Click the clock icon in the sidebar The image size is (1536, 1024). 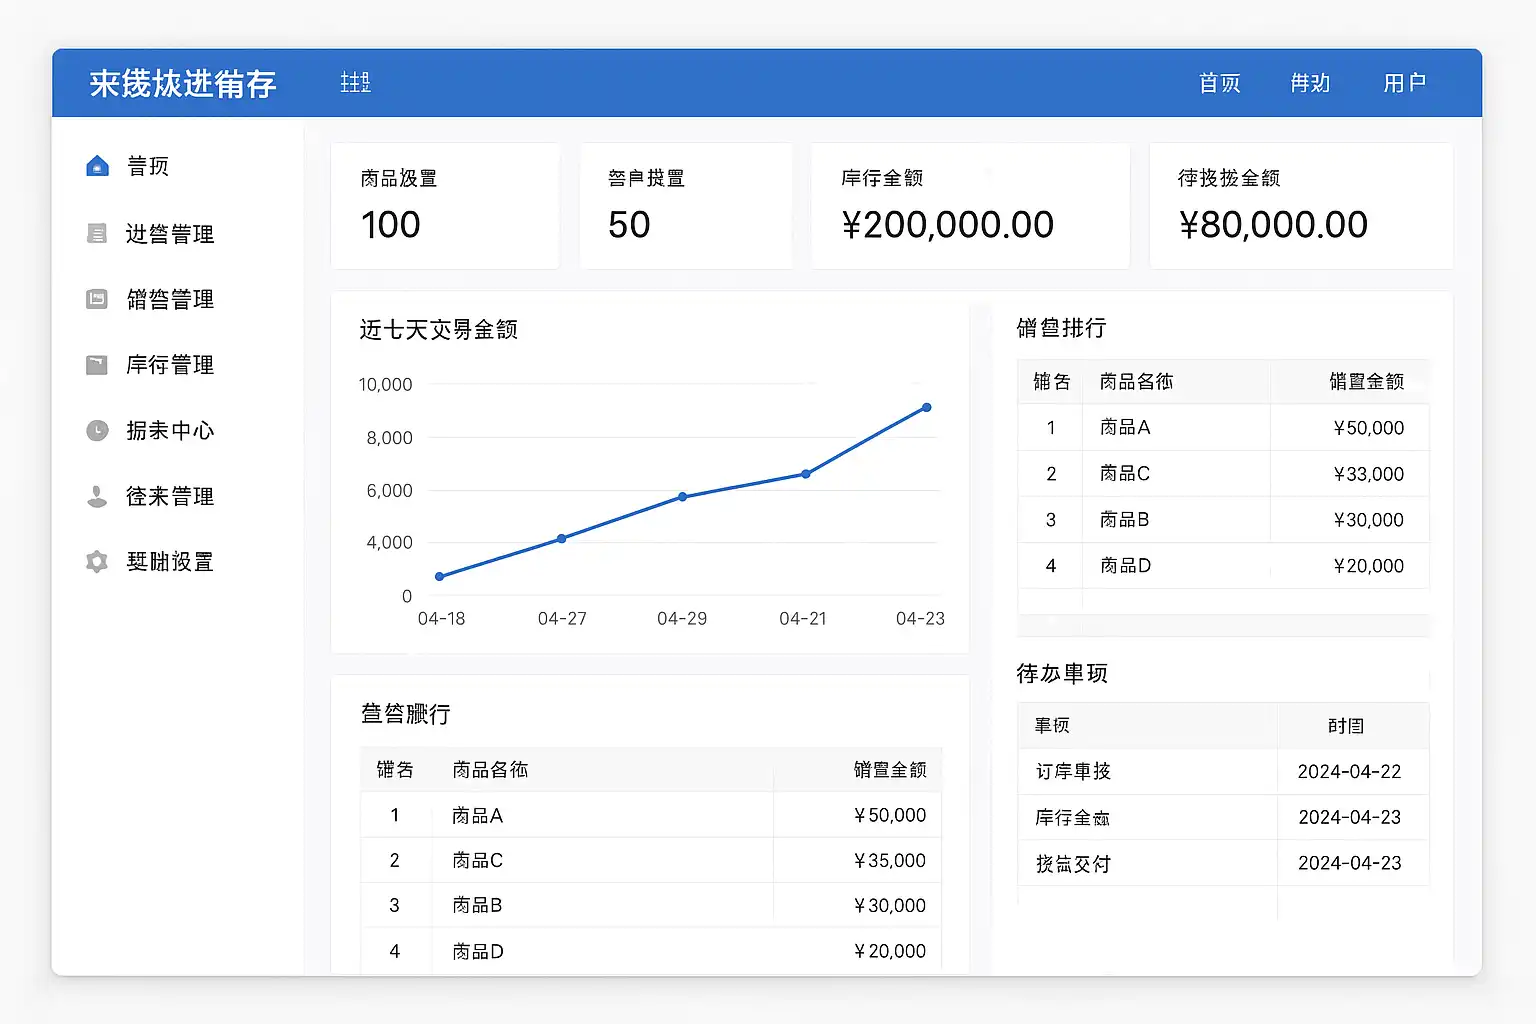[97, 431]
